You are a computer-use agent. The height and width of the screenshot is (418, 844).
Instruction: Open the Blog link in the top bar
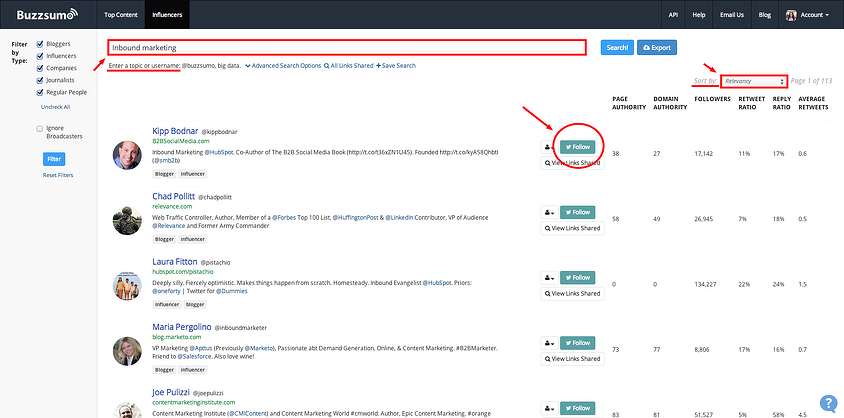tap(765, 15)
